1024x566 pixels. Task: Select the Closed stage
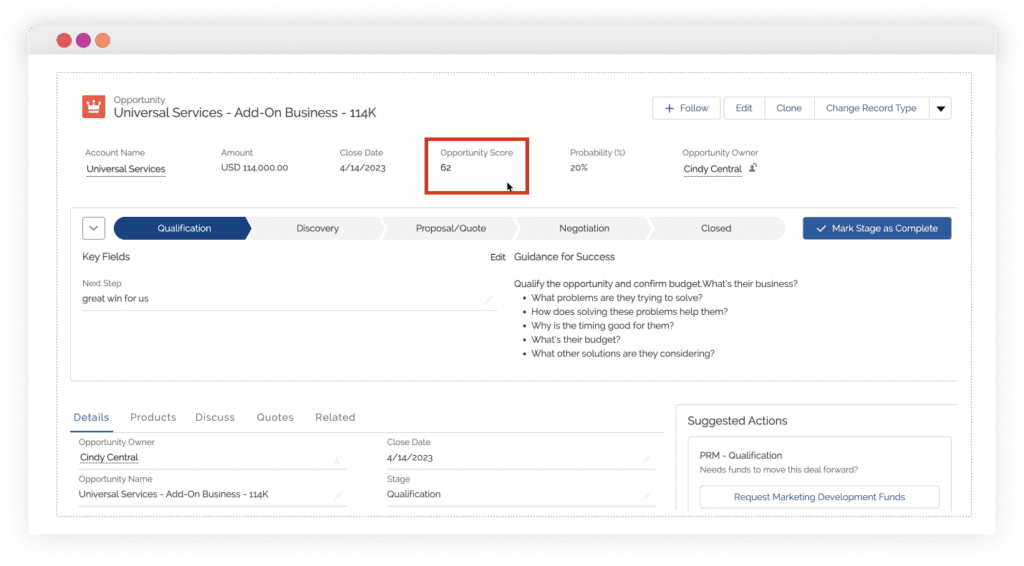tap(716, 228)
